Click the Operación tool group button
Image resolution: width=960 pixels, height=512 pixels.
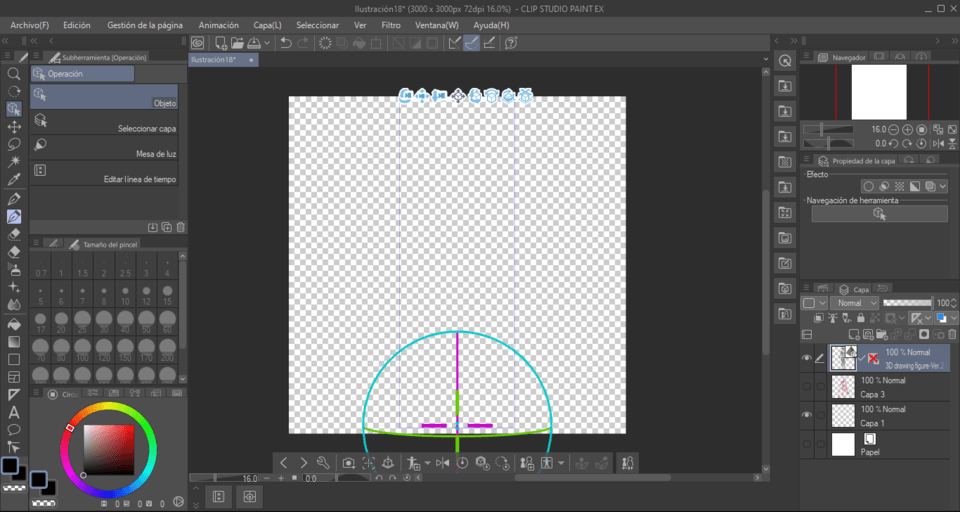(82, 73)
